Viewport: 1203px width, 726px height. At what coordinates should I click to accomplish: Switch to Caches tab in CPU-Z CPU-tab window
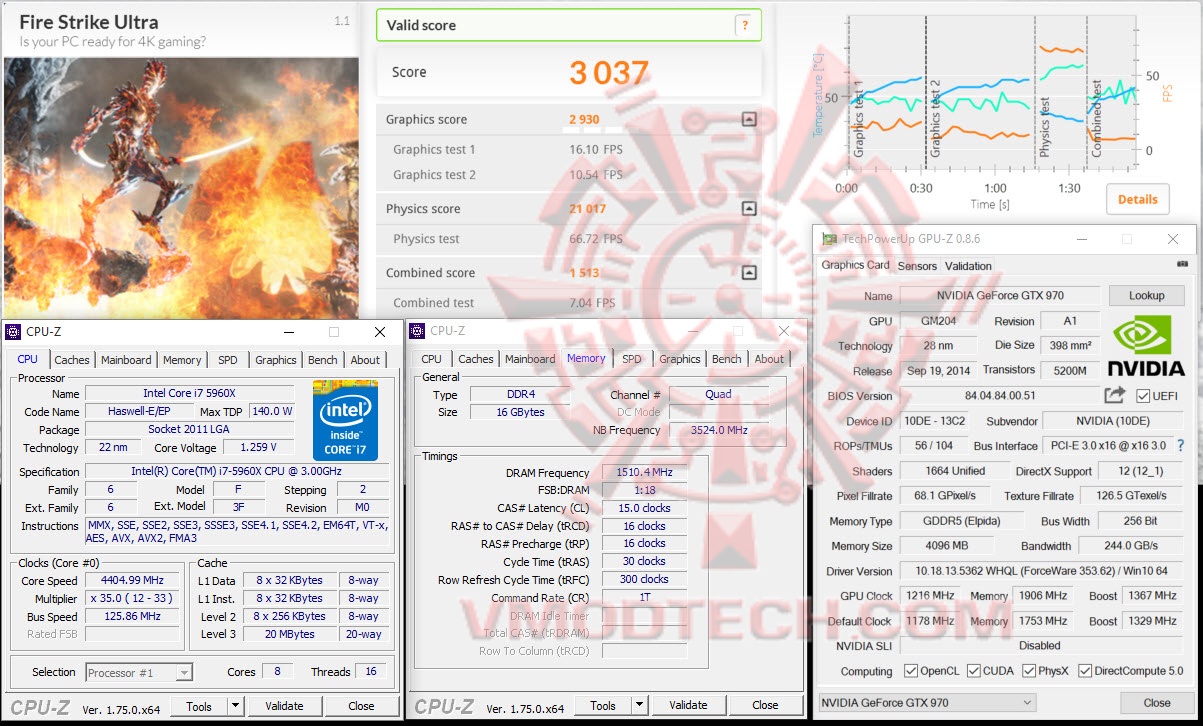[x=72, y=360]
